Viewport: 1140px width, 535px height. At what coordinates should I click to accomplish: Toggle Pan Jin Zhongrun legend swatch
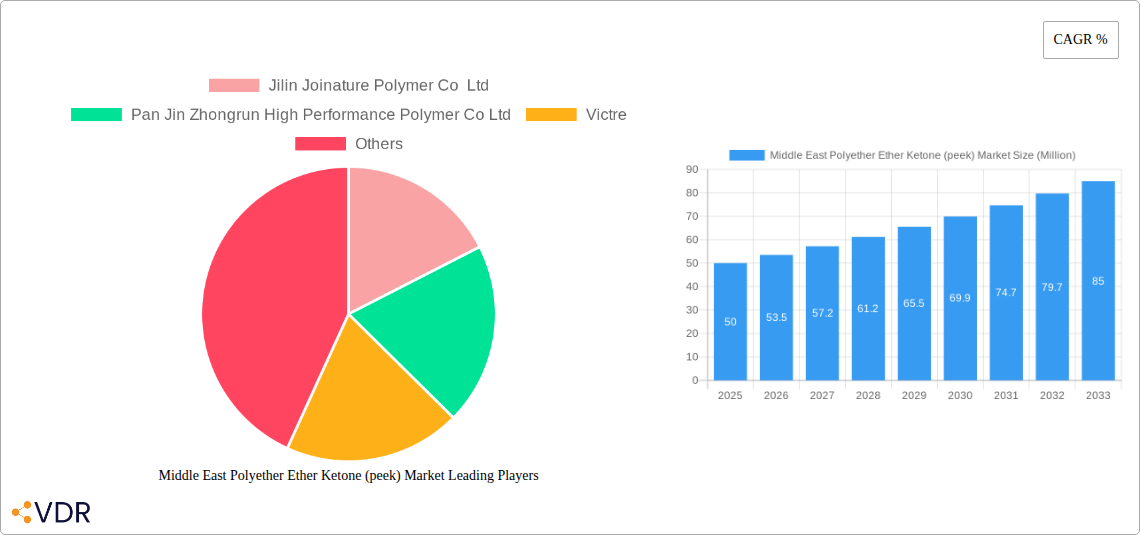click(x=96, y=114)
